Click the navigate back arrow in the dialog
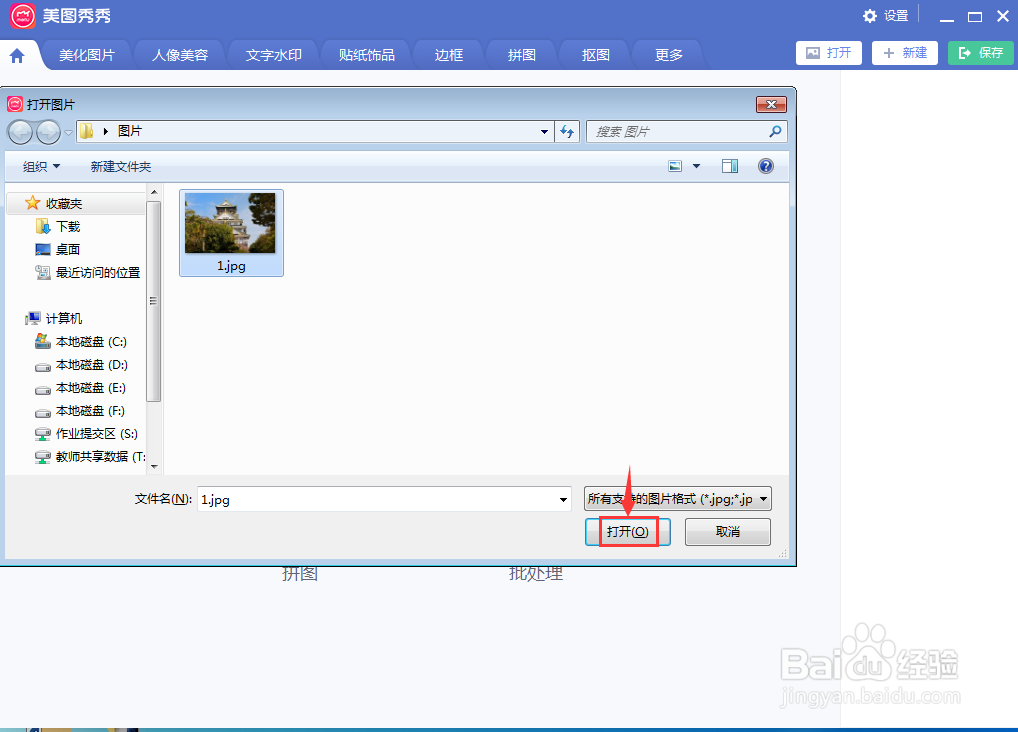 (x=21, y=131)
